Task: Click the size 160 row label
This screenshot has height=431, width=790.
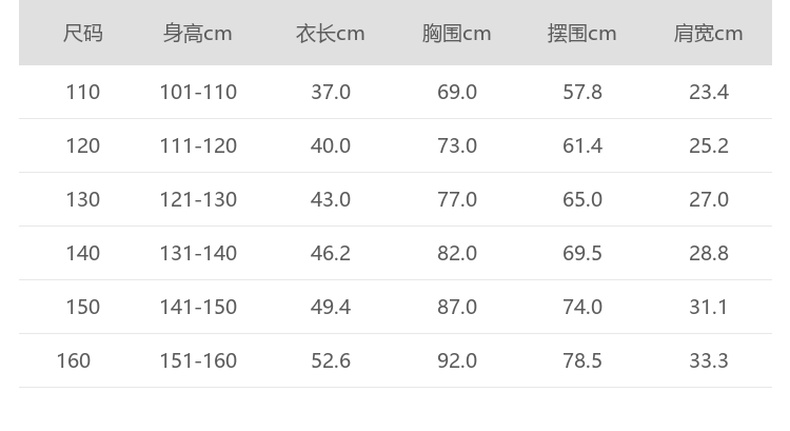Action: tap(74, 361)
